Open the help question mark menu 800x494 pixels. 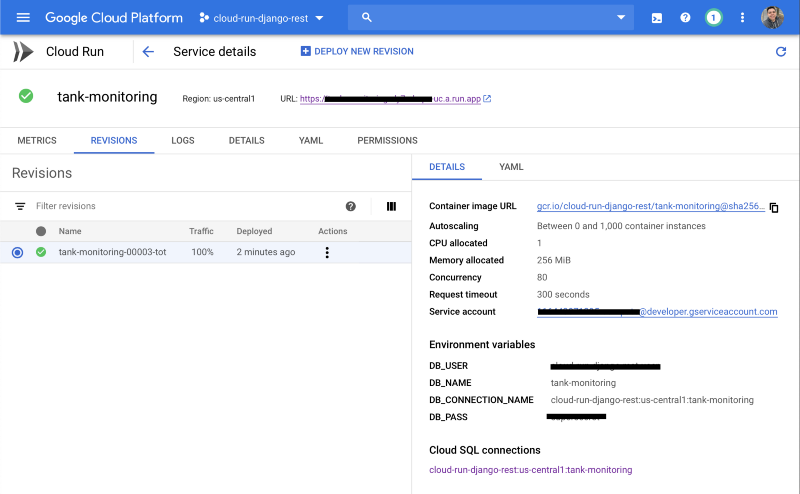(x=685, y=18)
